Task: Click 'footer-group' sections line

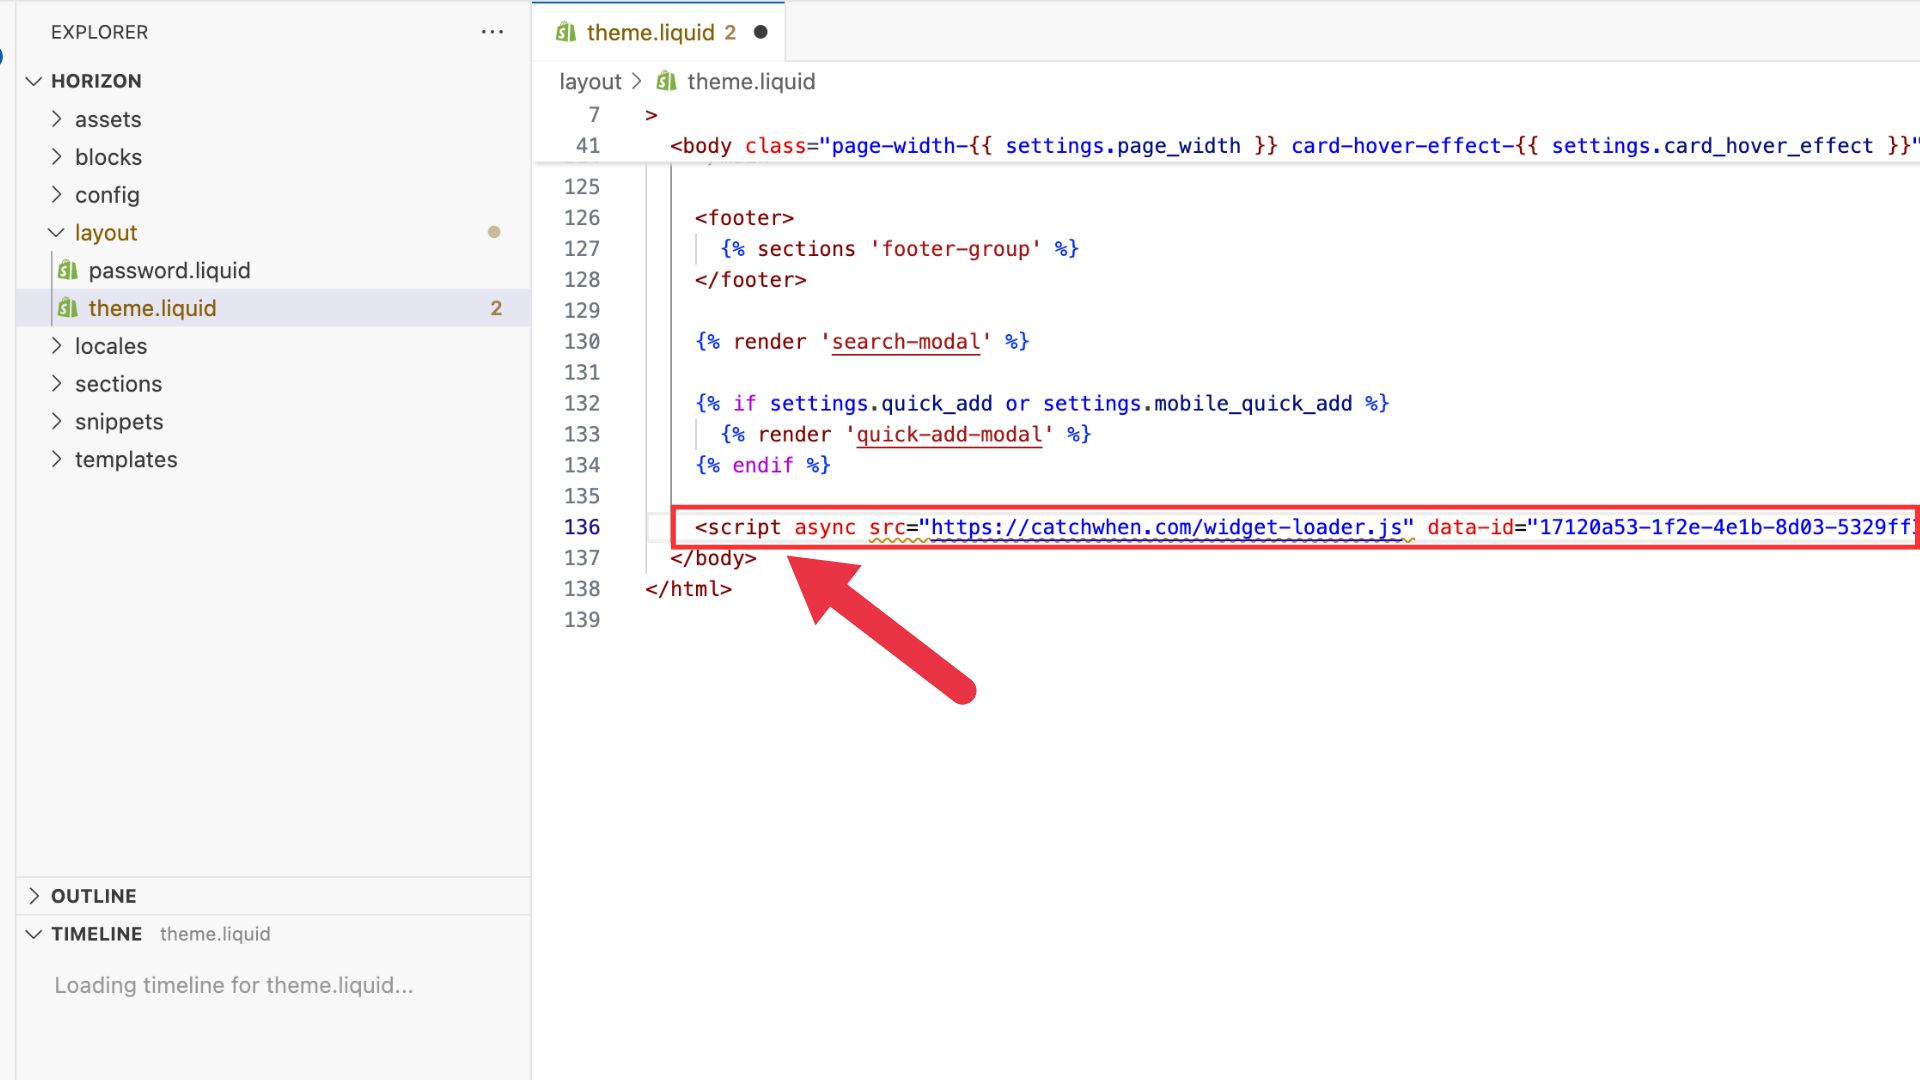Action: (x=899, y=249)
